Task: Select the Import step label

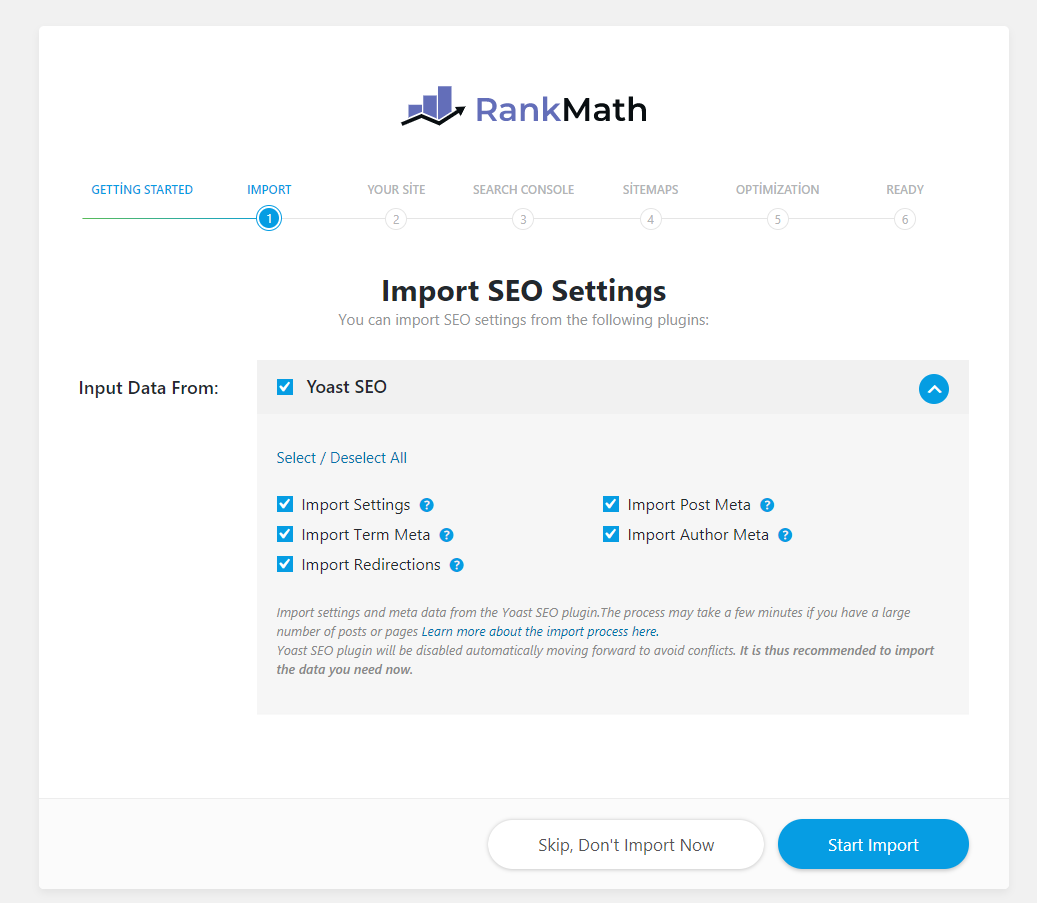Action: 269,190
